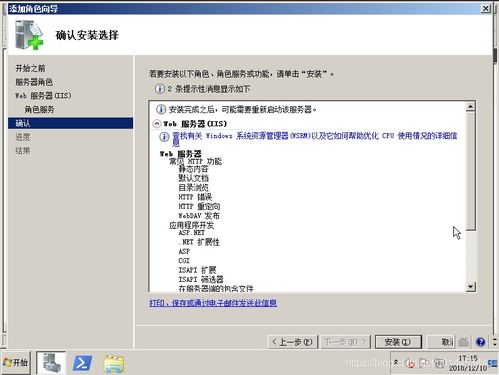Click the .NET 扩展性 list entry

(x=199, y=242)
